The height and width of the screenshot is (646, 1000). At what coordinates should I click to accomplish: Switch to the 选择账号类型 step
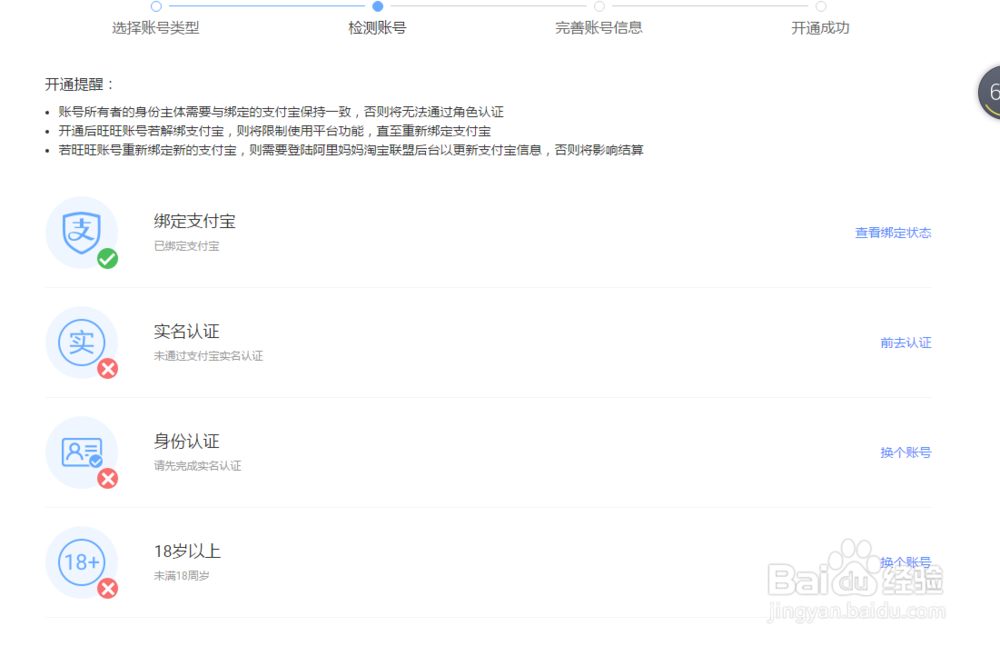click(156, 28)
